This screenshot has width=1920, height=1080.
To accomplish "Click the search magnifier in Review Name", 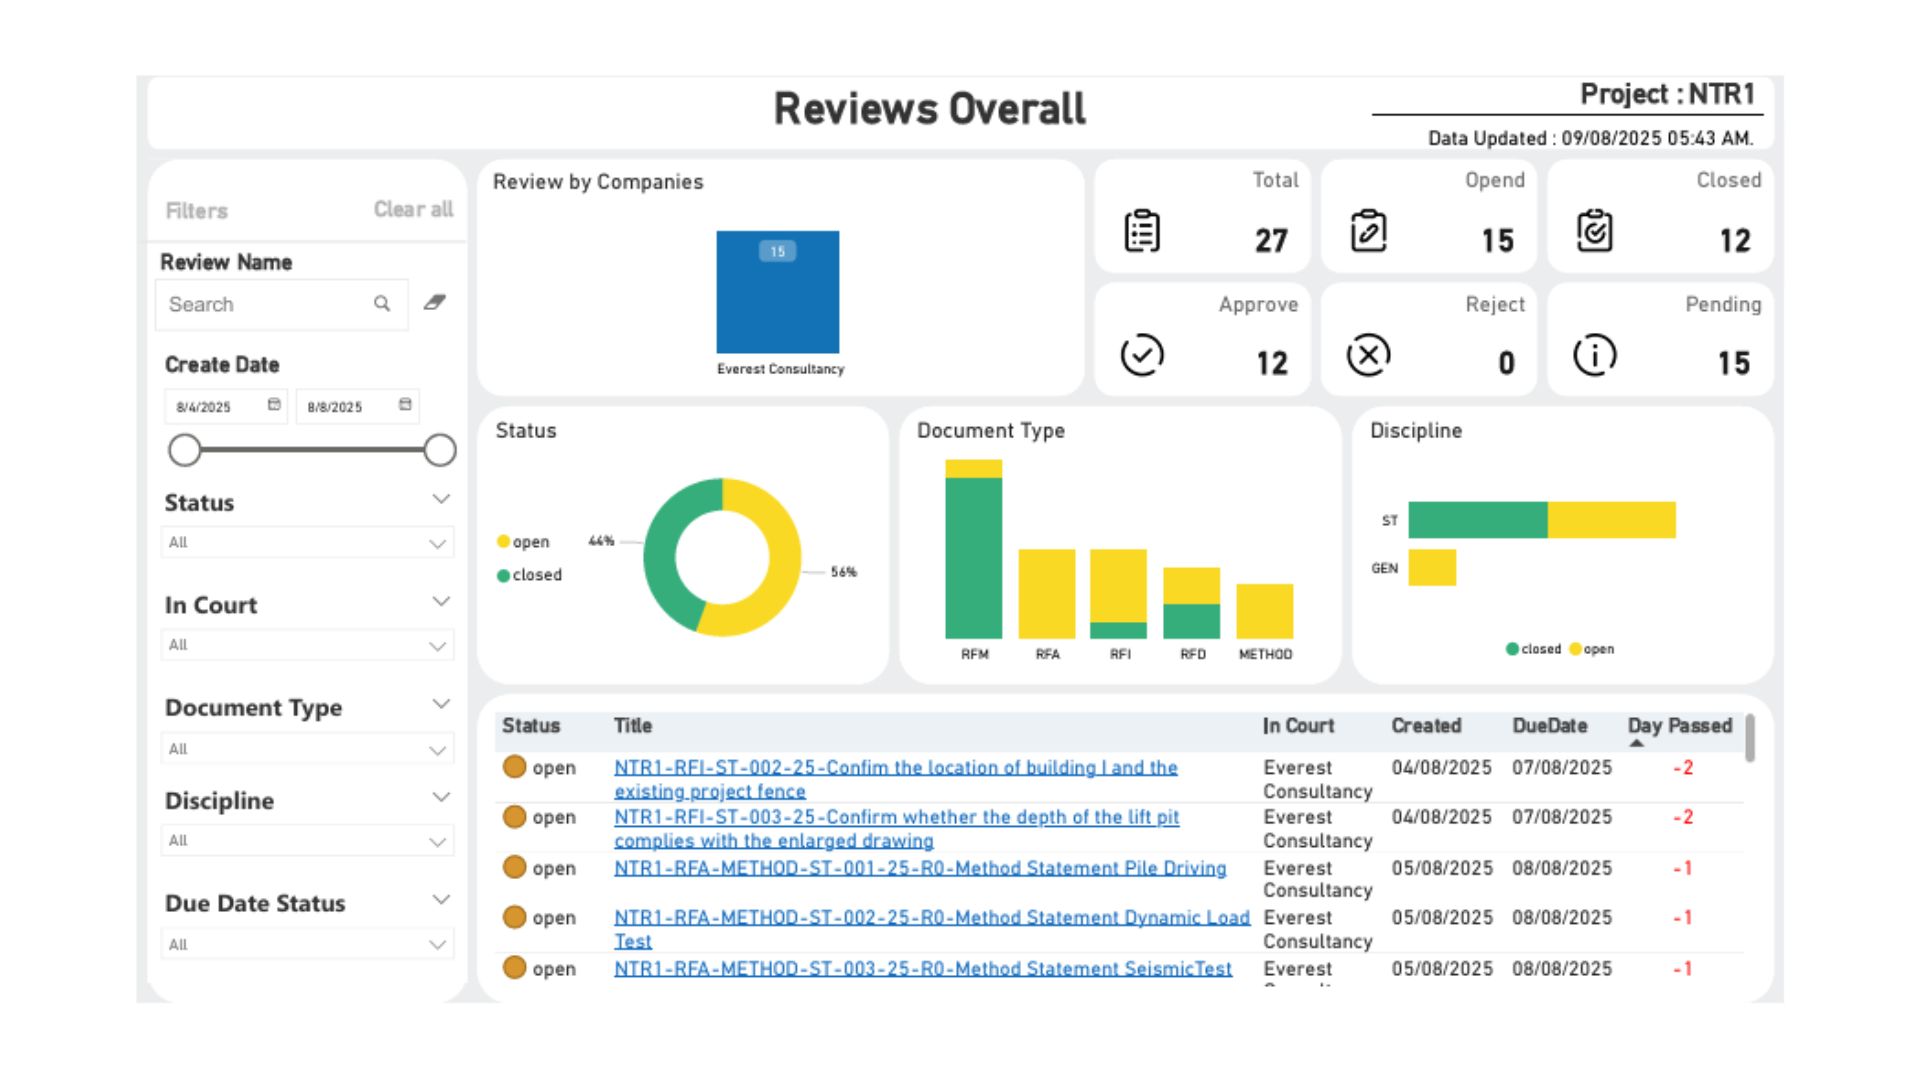I will (x=383, y=303).
